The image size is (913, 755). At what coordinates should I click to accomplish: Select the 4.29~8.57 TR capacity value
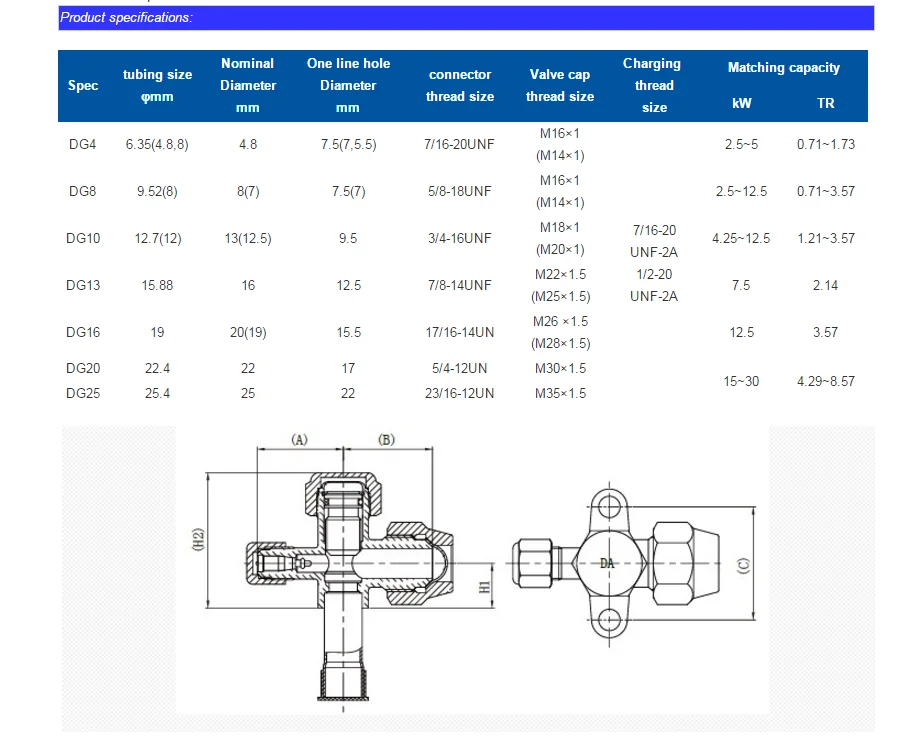pyautogui.click(x=825, y=381)
